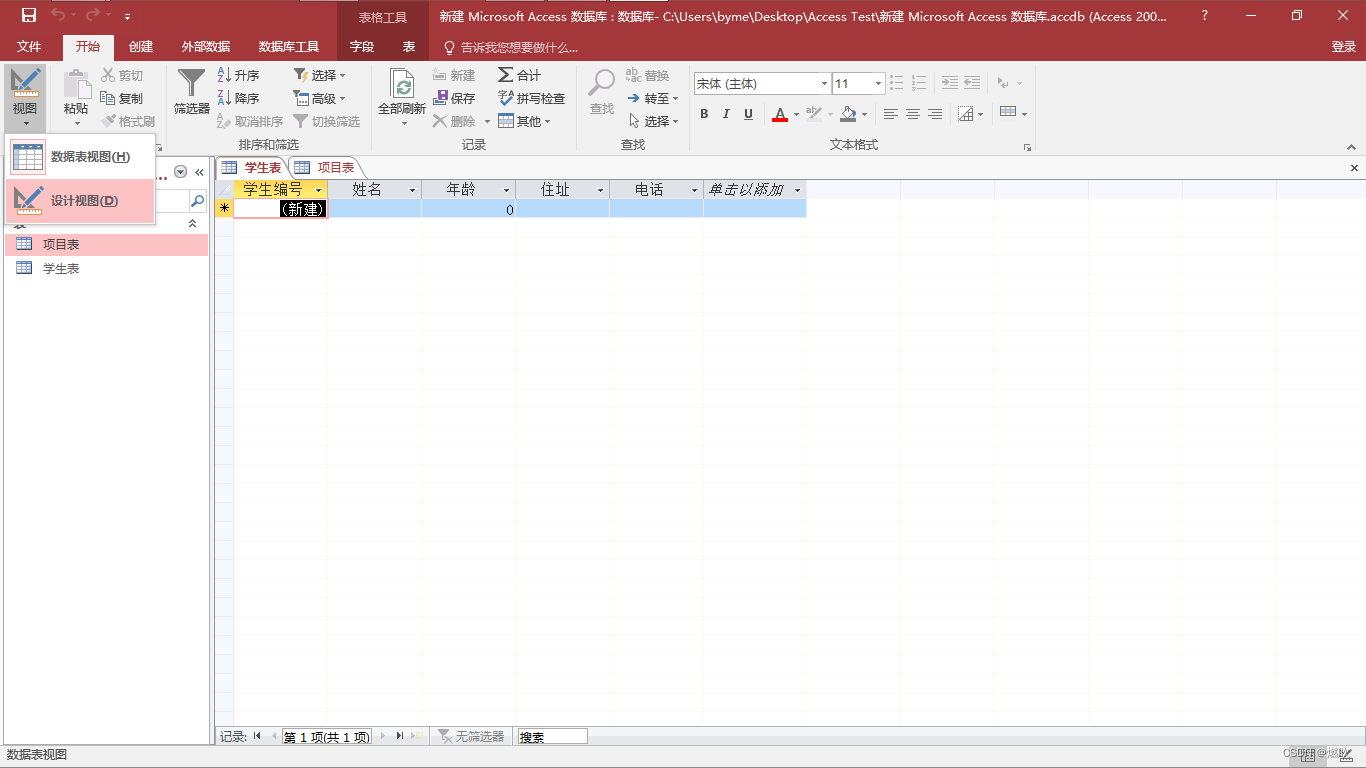The height and width of the screenshot is (768, 1366).
Task: Select 项目表 in navigation pane
Action: point(106,244)
